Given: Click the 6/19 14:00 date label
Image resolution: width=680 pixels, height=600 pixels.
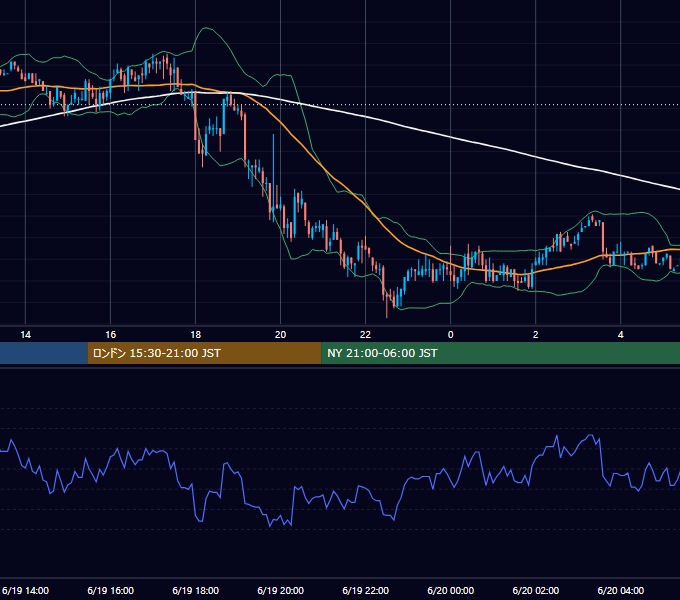Looking at the screenshot, I should (x=26, y=590).
